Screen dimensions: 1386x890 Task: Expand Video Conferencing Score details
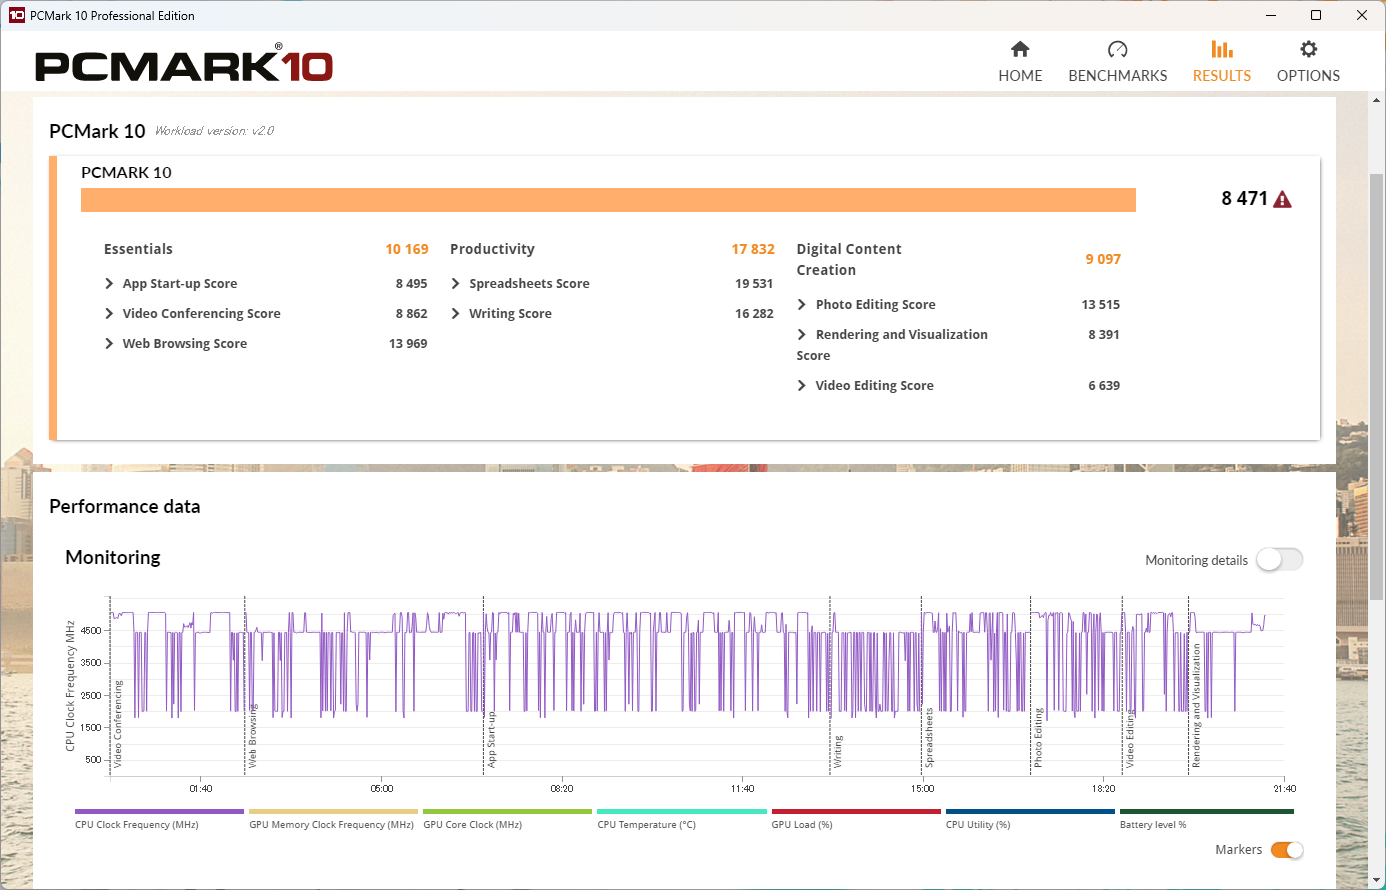pos(109,314)
